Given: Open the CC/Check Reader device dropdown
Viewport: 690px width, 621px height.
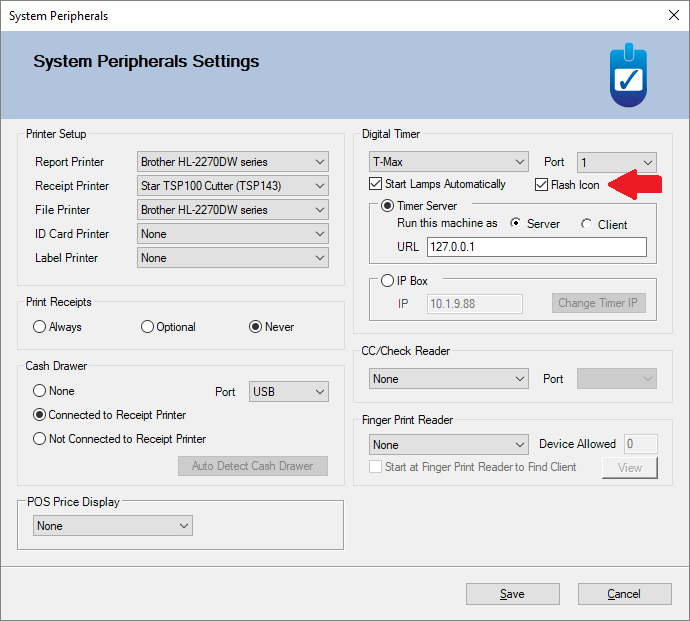Looking at the screenshot, I should coord(448,379).
